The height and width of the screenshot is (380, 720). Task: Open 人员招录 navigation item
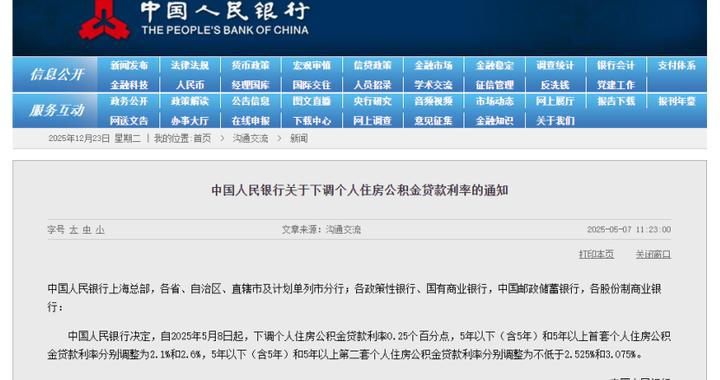(372, 85)
